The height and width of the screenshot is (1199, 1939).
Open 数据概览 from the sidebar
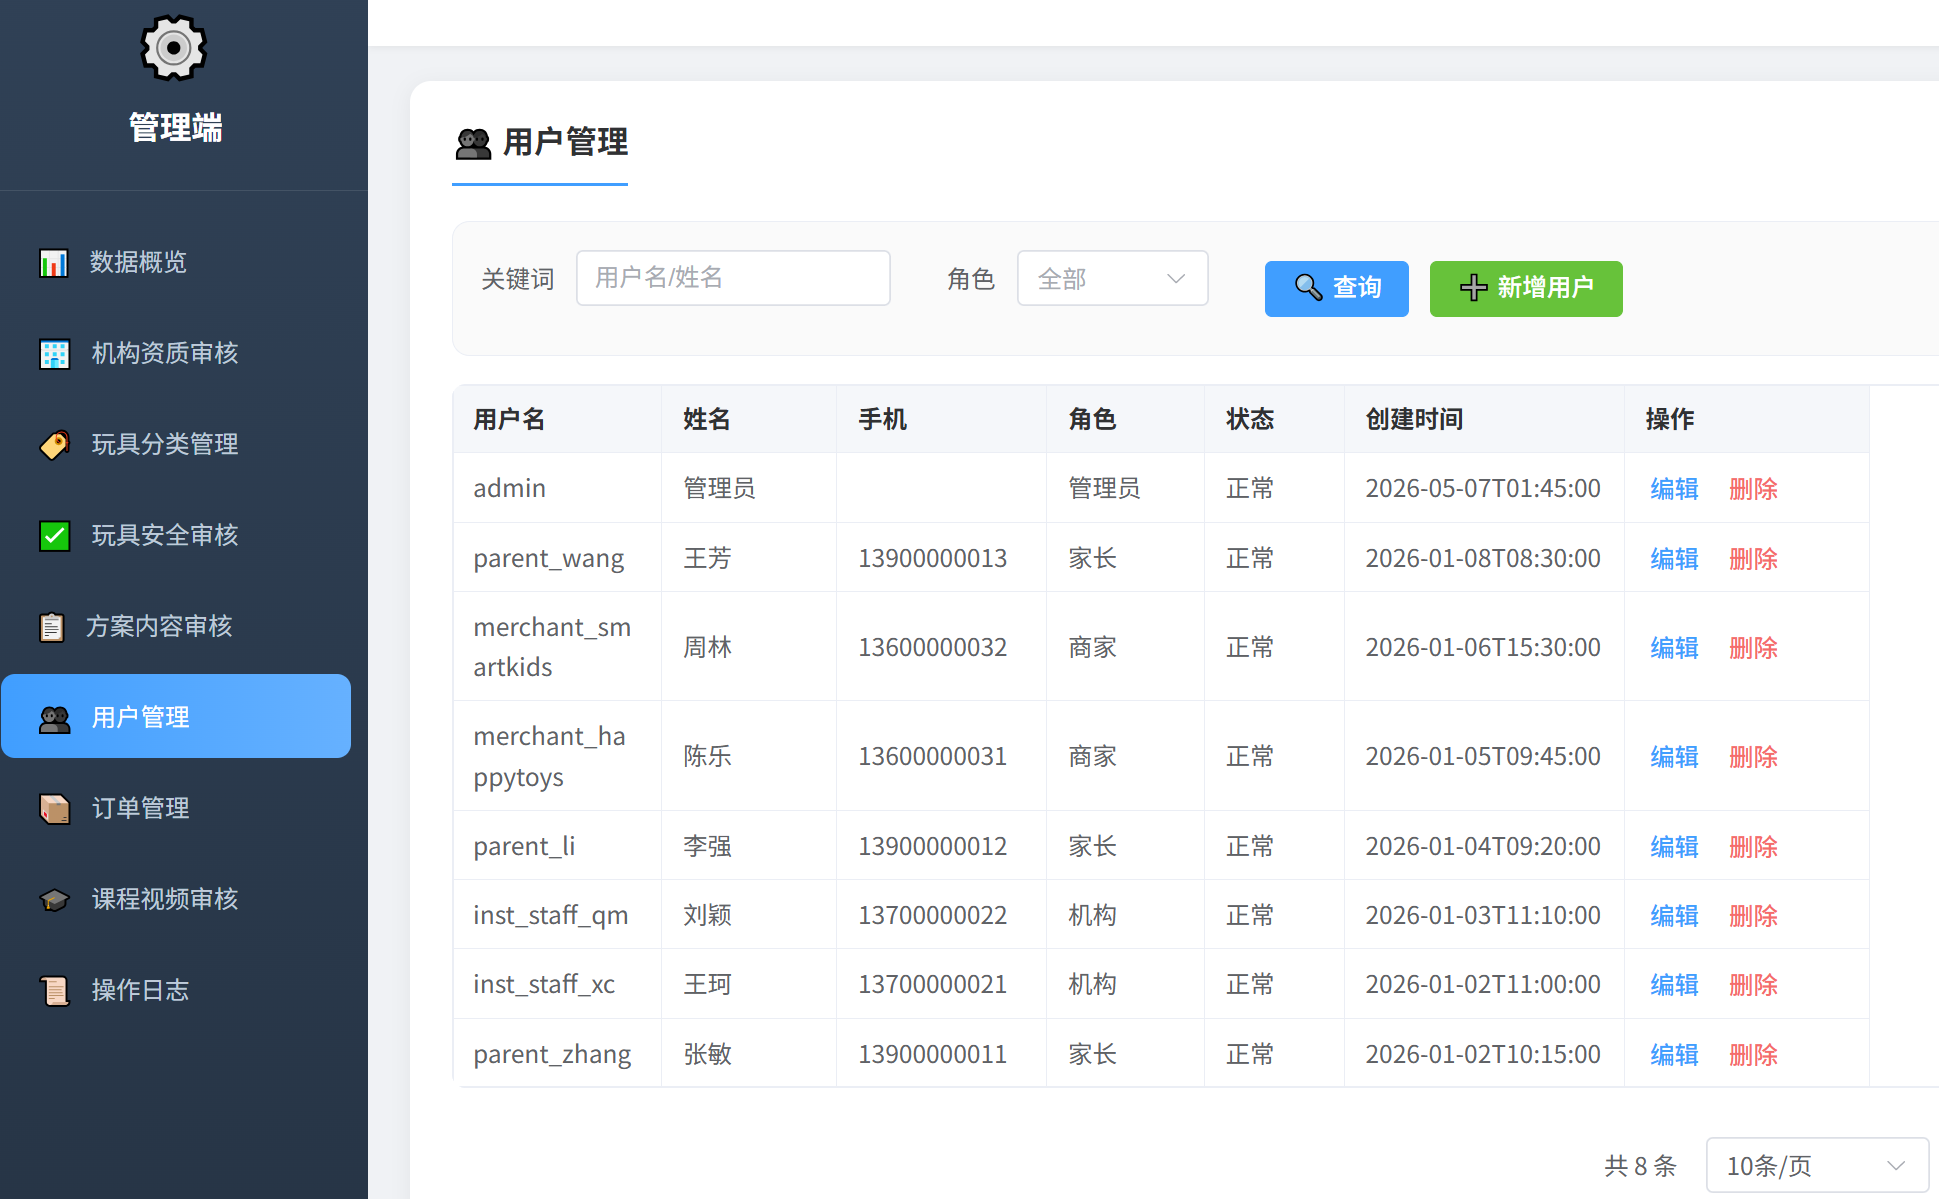coord(176,262)
